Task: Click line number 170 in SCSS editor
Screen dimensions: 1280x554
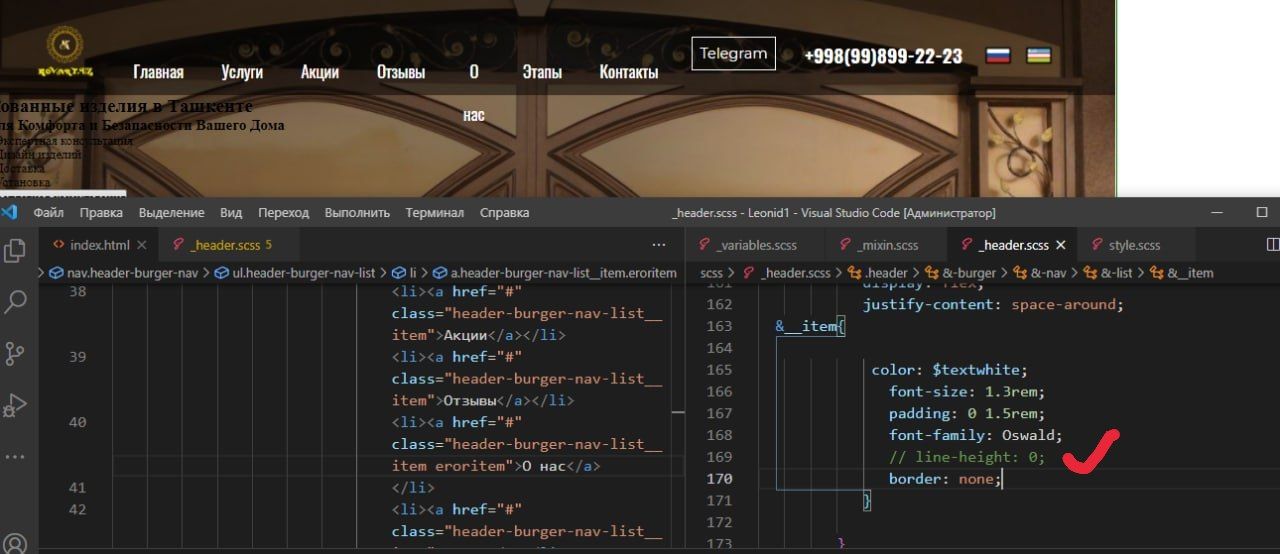Action: click(x=719, y=479)
